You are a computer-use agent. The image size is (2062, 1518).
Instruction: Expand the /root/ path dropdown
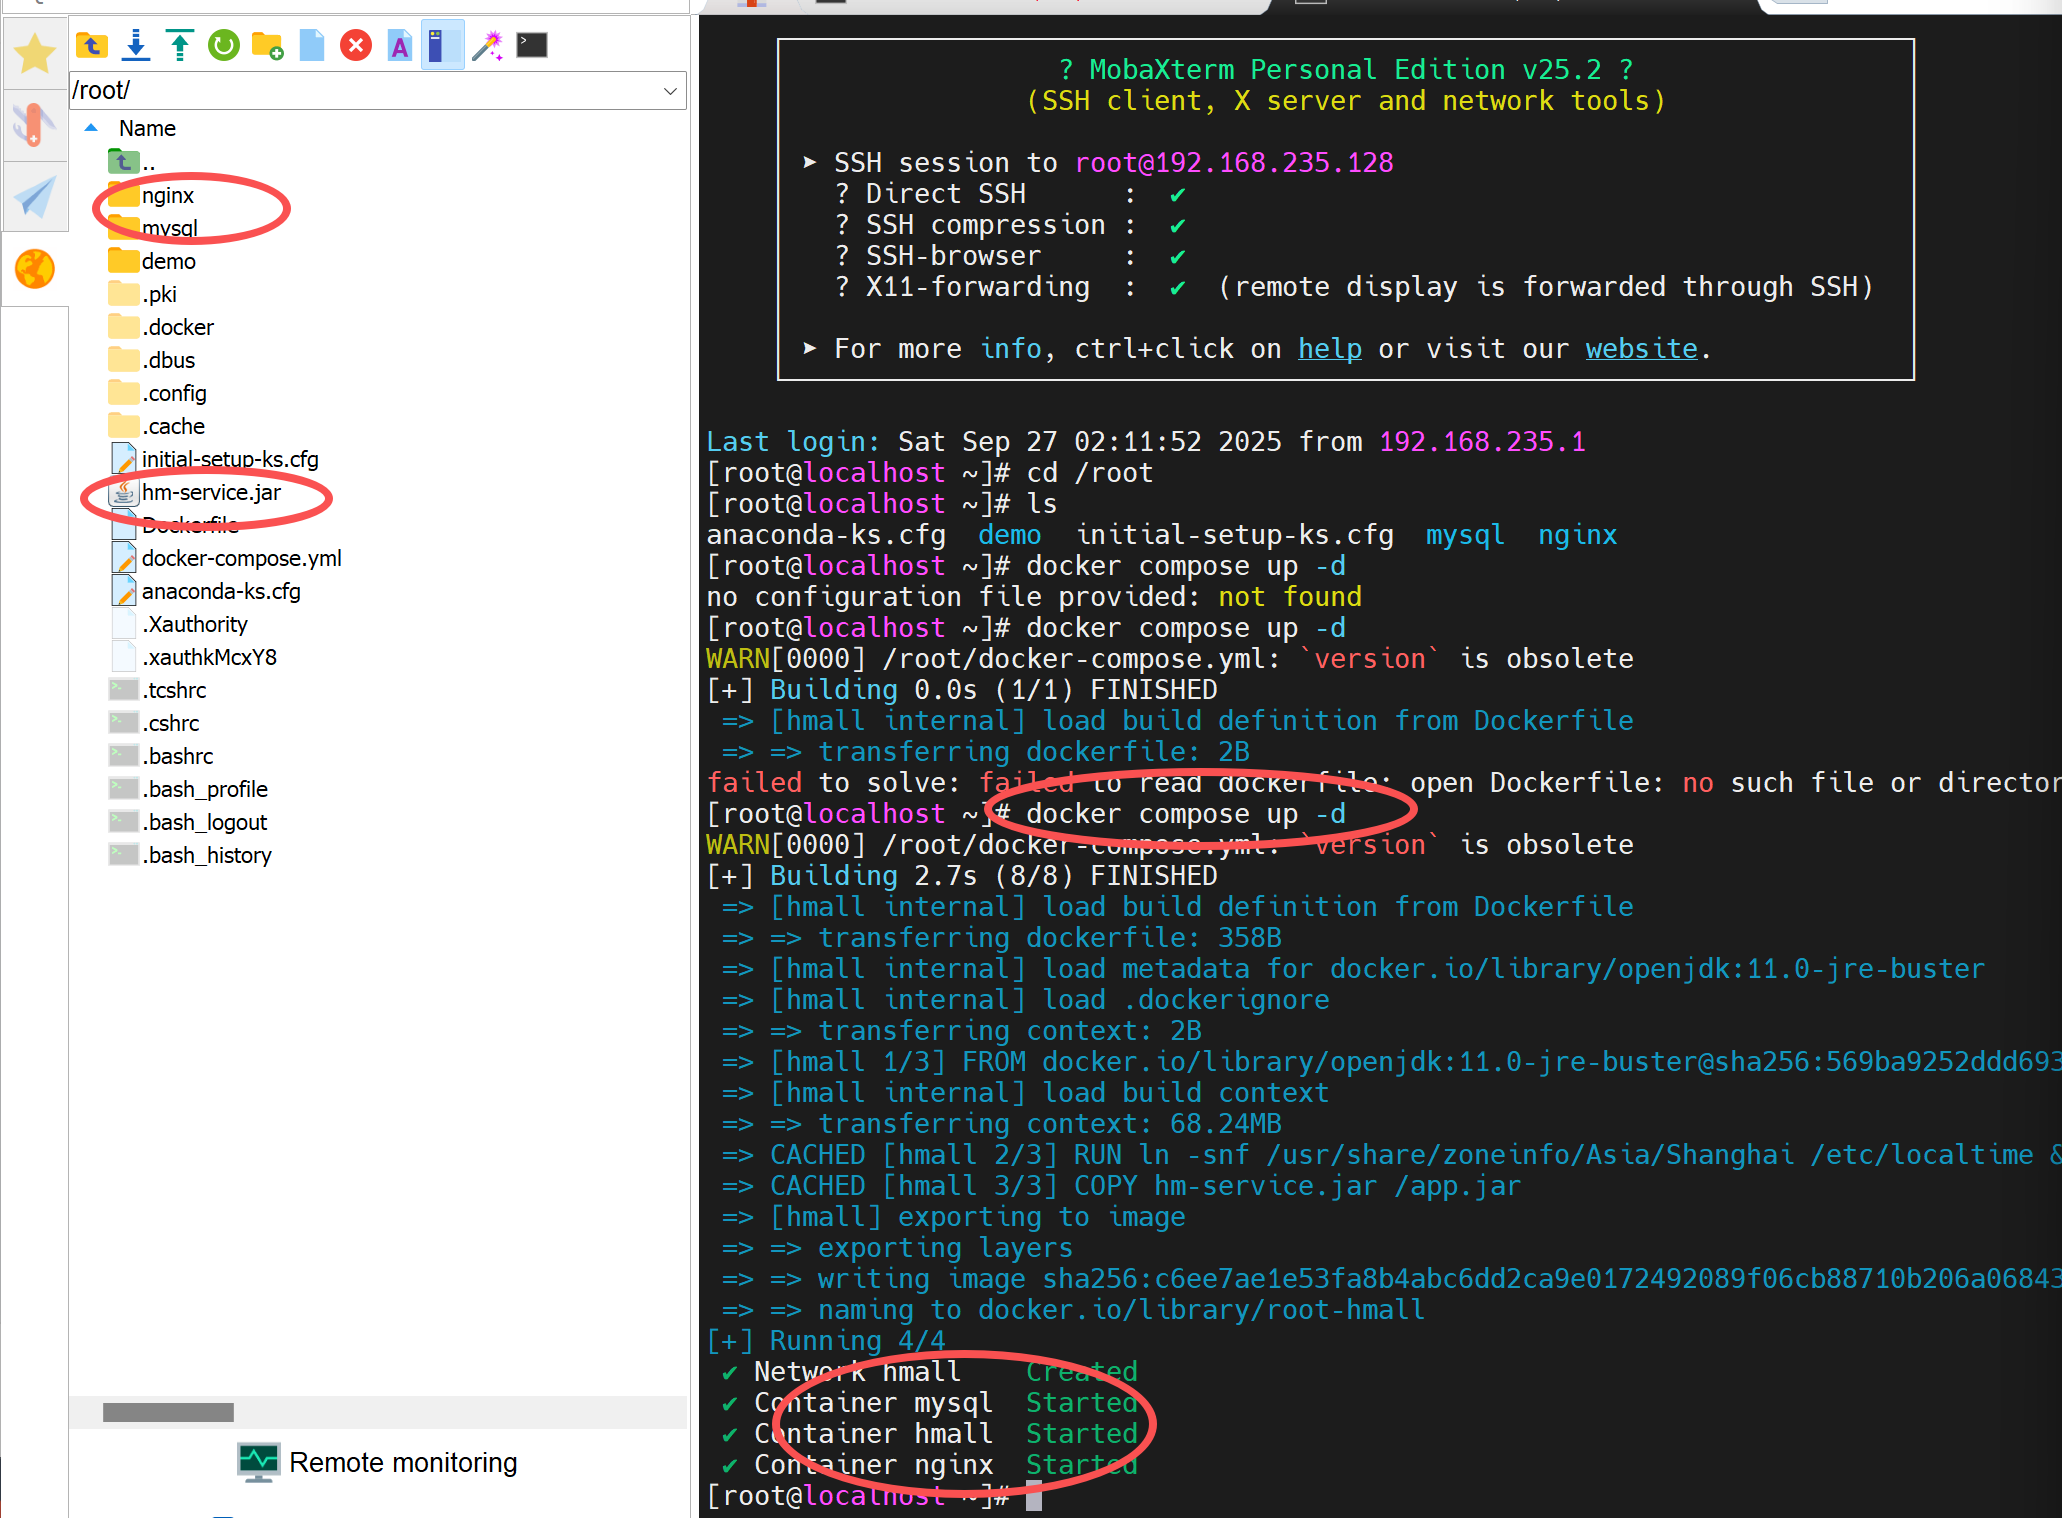click(x=670, y=91)
